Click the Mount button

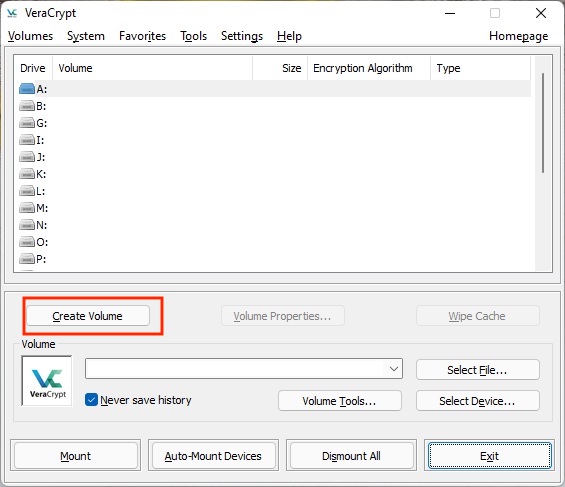[x=76, y=456]
